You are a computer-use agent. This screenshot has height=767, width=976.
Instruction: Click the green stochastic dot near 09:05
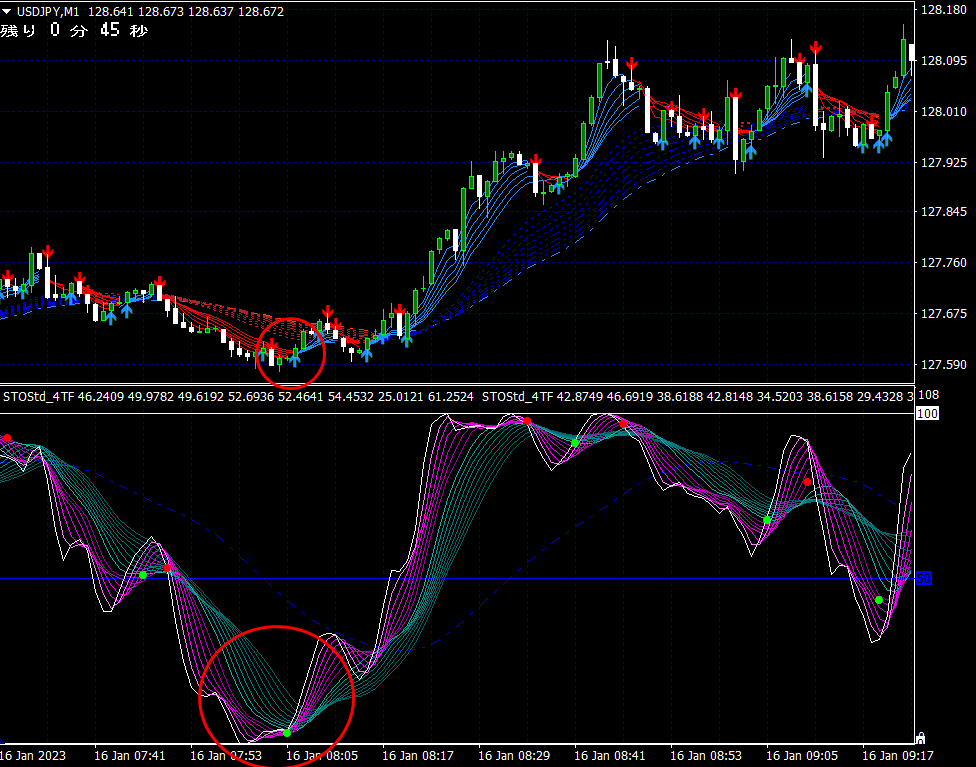[x=767, y=520]
